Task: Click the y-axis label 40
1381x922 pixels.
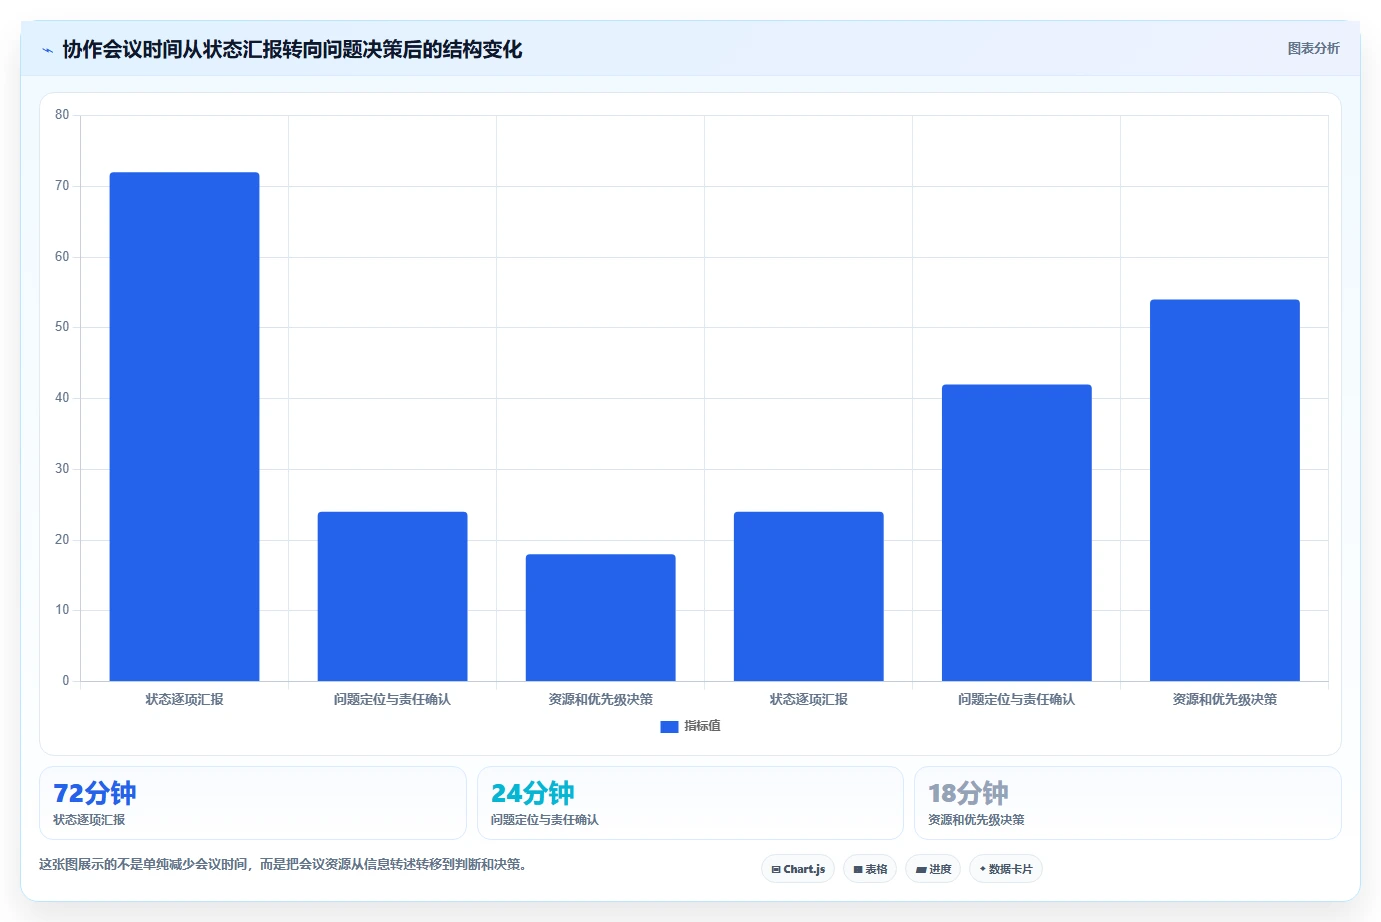Action: (62, 398)
